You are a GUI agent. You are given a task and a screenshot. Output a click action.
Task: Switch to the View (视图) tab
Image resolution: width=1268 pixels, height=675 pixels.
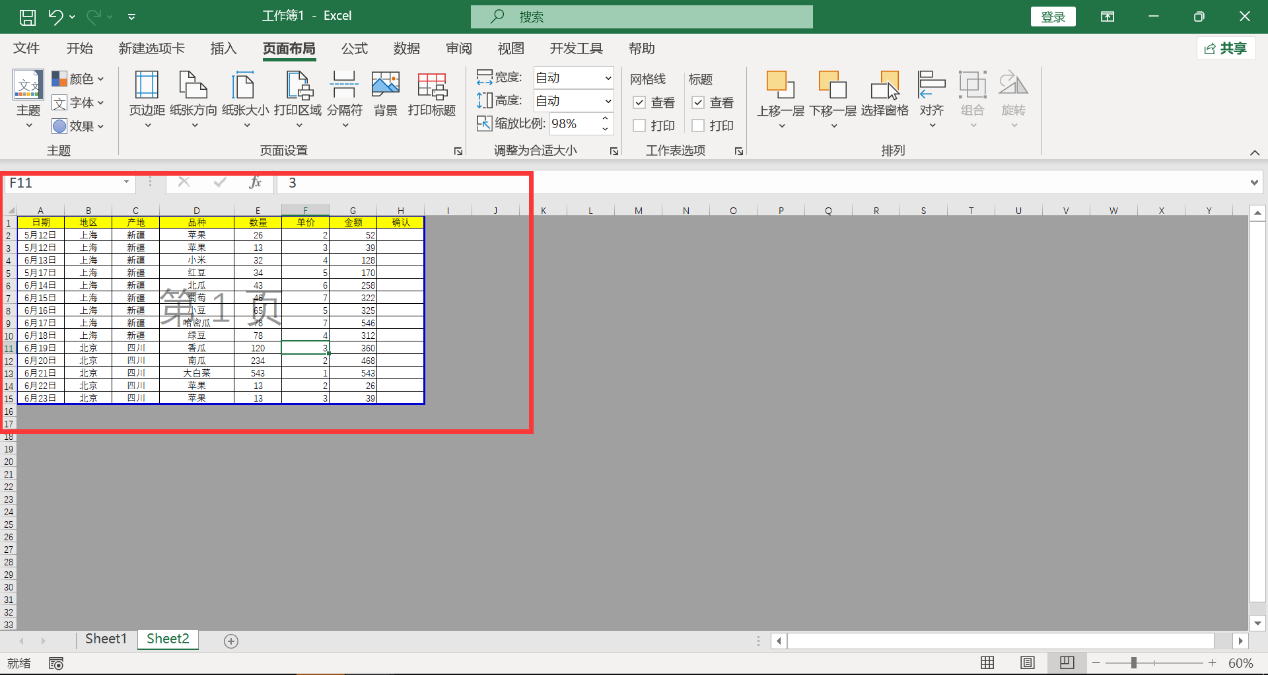[511, 48]
